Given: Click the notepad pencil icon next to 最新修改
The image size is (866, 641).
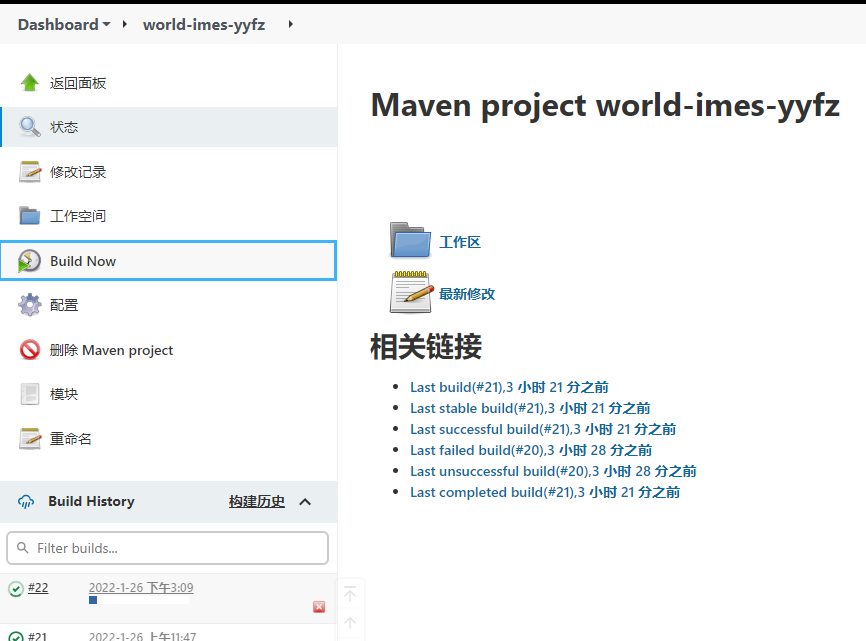Looking at the screenshot, I should (x=411, y=292).
